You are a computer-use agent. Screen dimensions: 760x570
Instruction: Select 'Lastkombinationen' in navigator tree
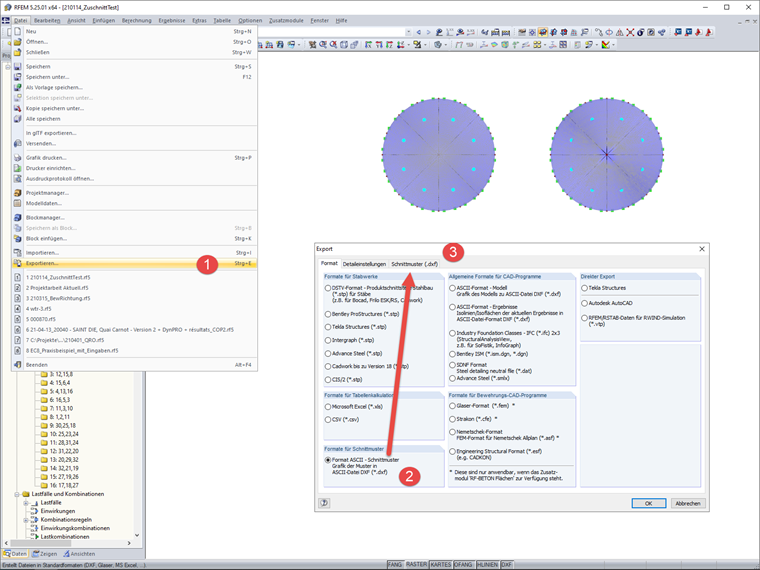point(65,537)
